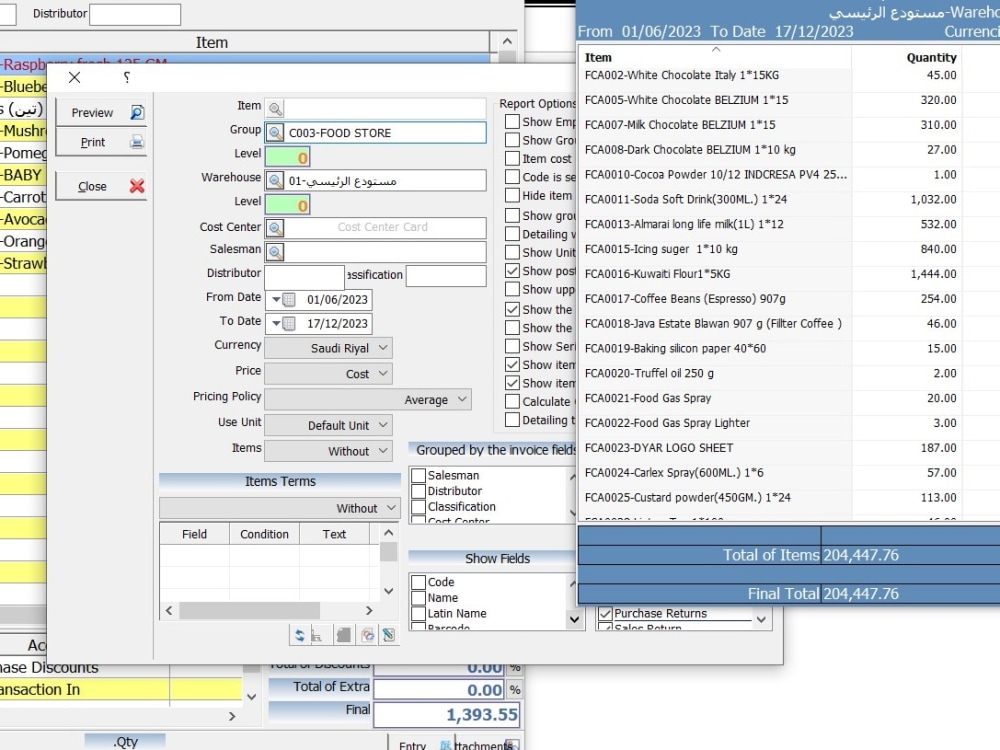Click the Close button with red X
The height and width of the screenshot is (750, 1000).
point(101,186)
